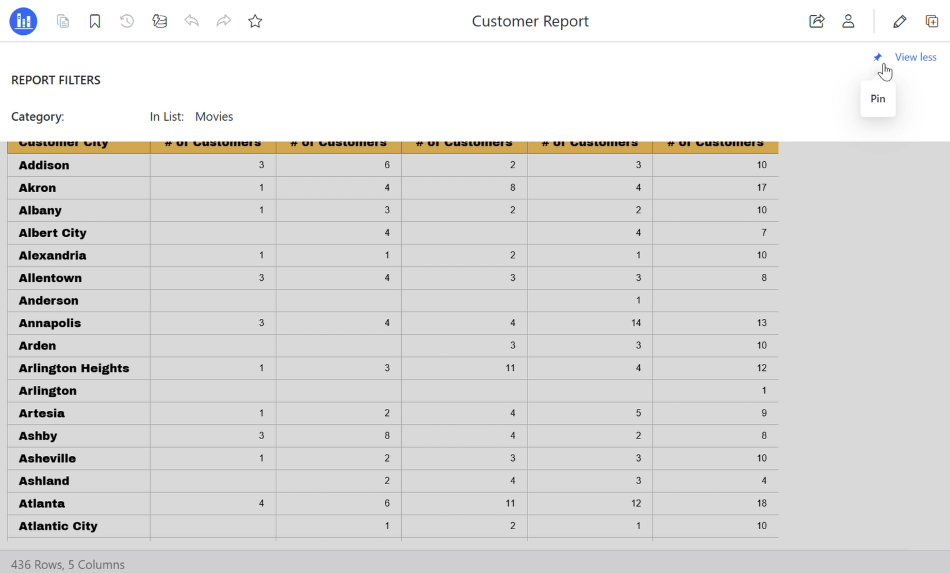The image size is (950, 573).
Task: Select the Allentown row header
Action: tap(79, 278)
